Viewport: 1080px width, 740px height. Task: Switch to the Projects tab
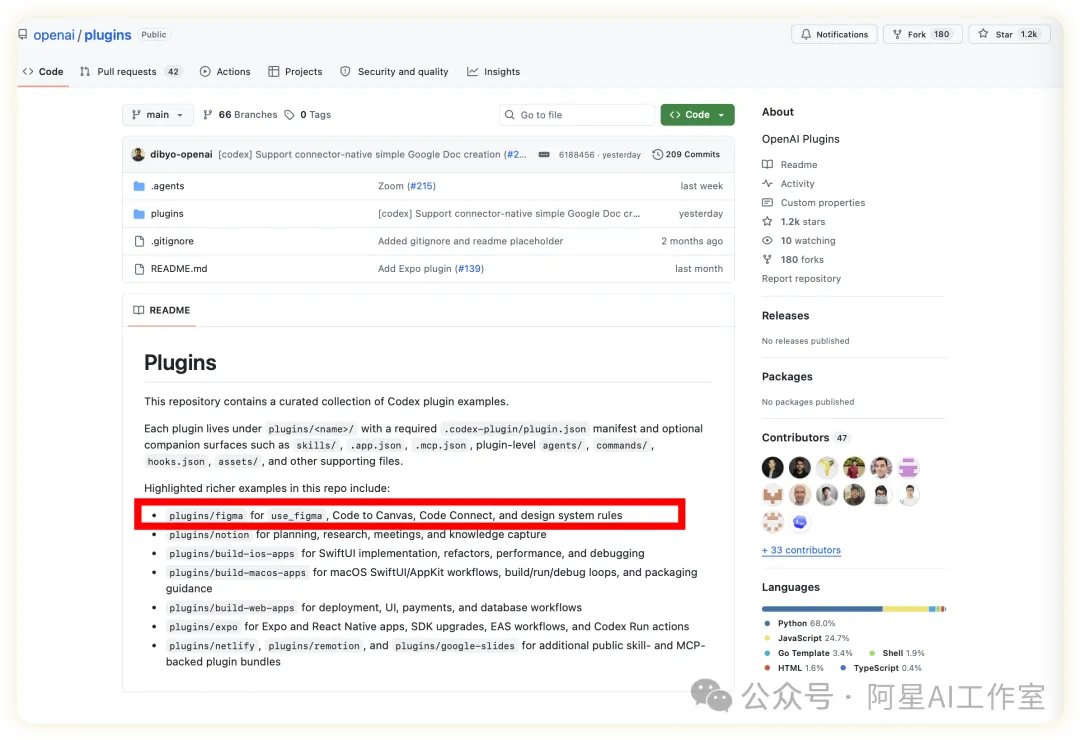coord(295,72)
